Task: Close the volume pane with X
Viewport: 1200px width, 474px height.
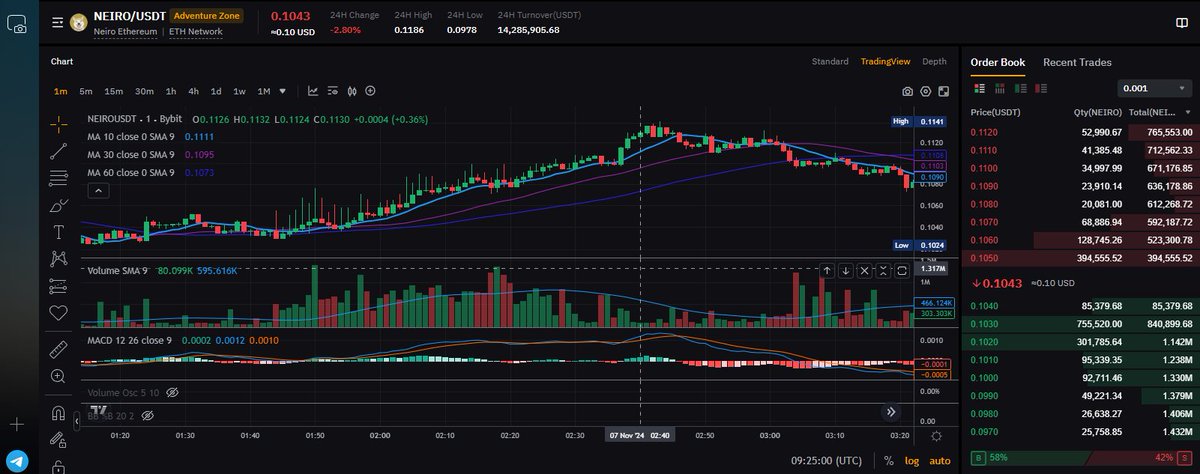Action: point(865,271)
